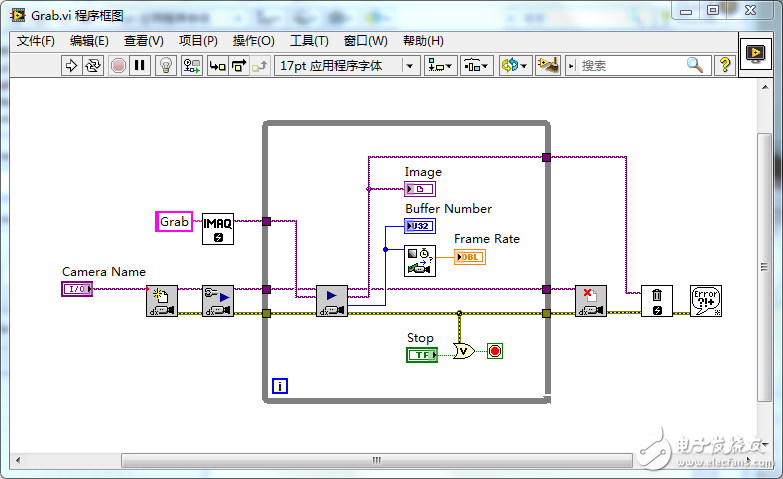Minimize the Grab.vi window
783x479 pixels.
click(x=686, y=10)
